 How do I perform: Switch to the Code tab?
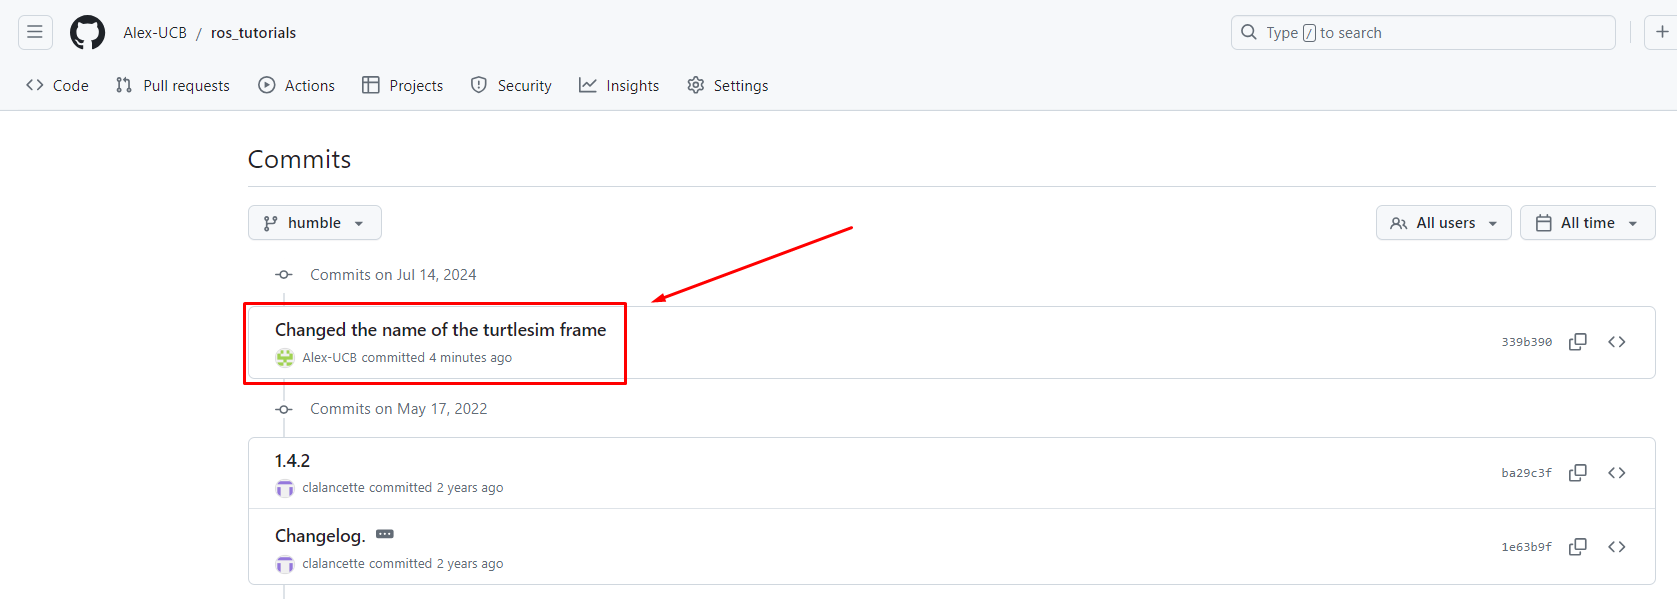(57, 85)
